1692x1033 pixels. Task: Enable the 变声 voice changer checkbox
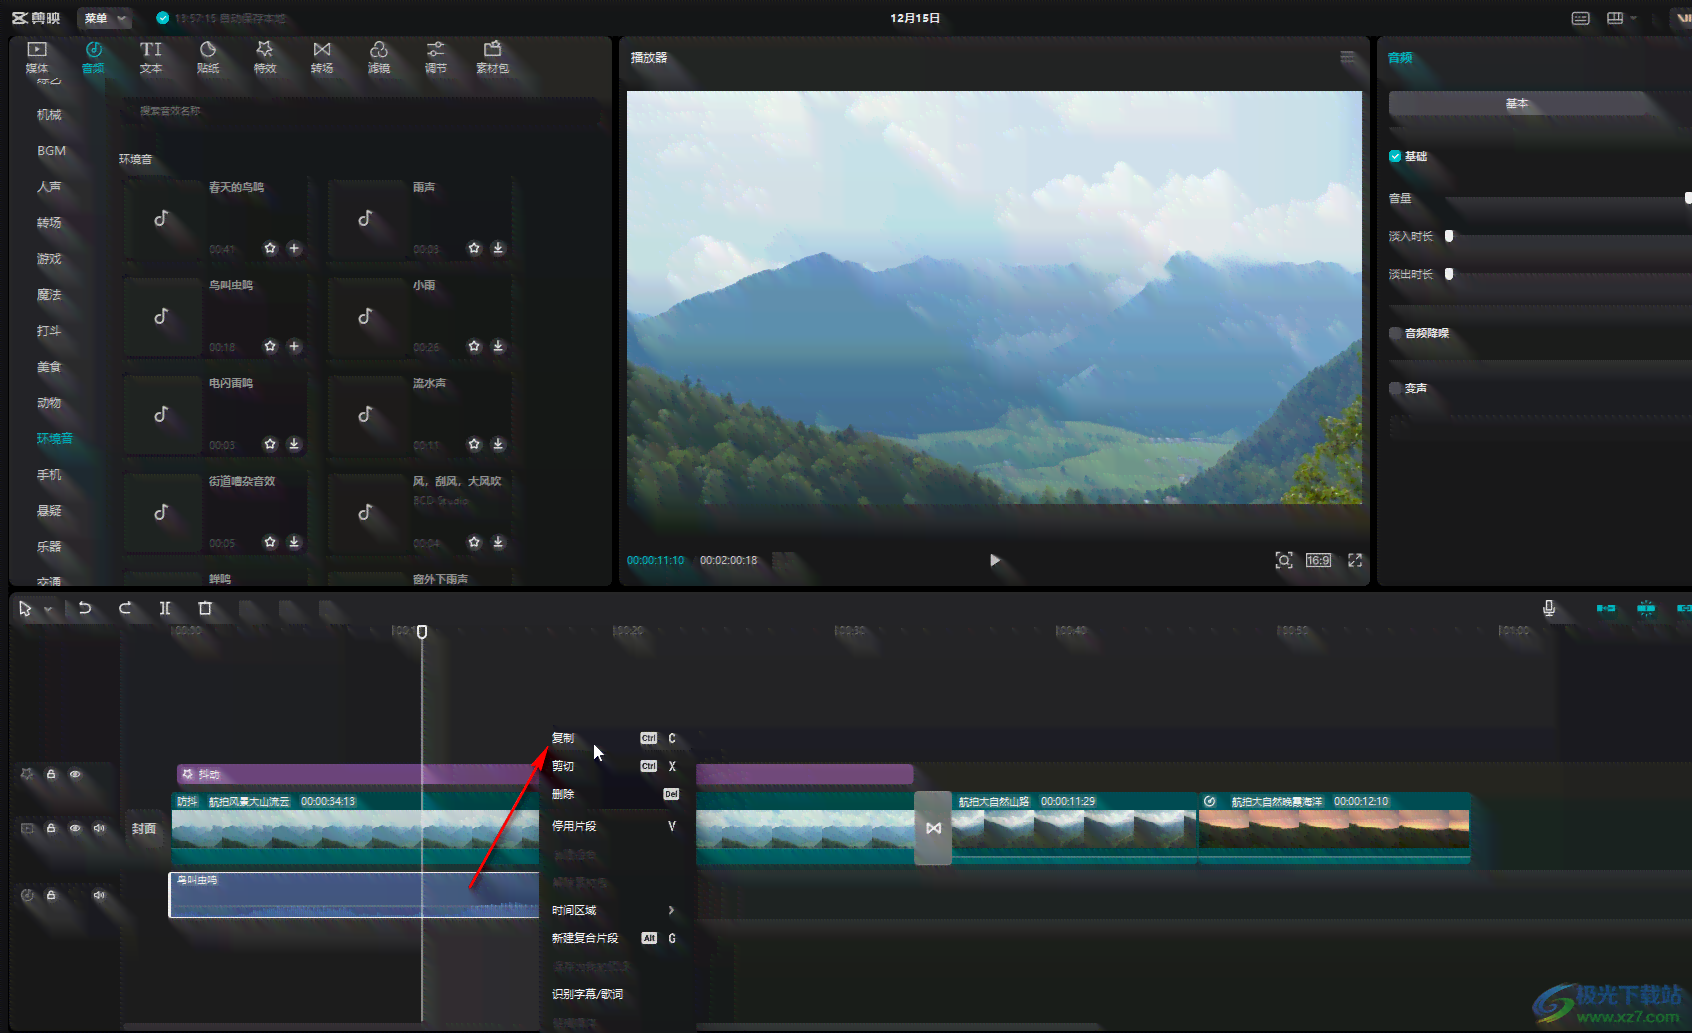tap(1395, 388)
